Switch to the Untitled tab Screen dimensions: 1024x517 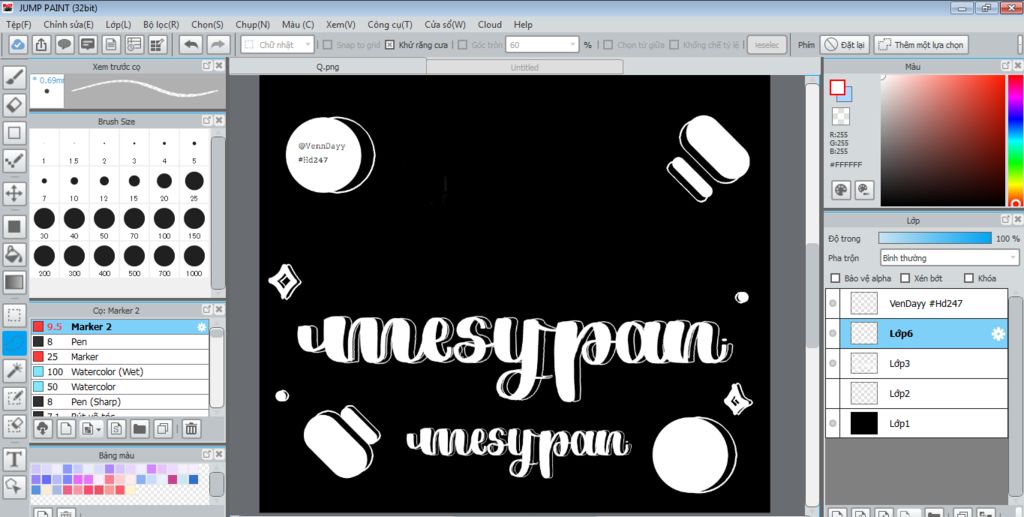click(x=525, y=67)
